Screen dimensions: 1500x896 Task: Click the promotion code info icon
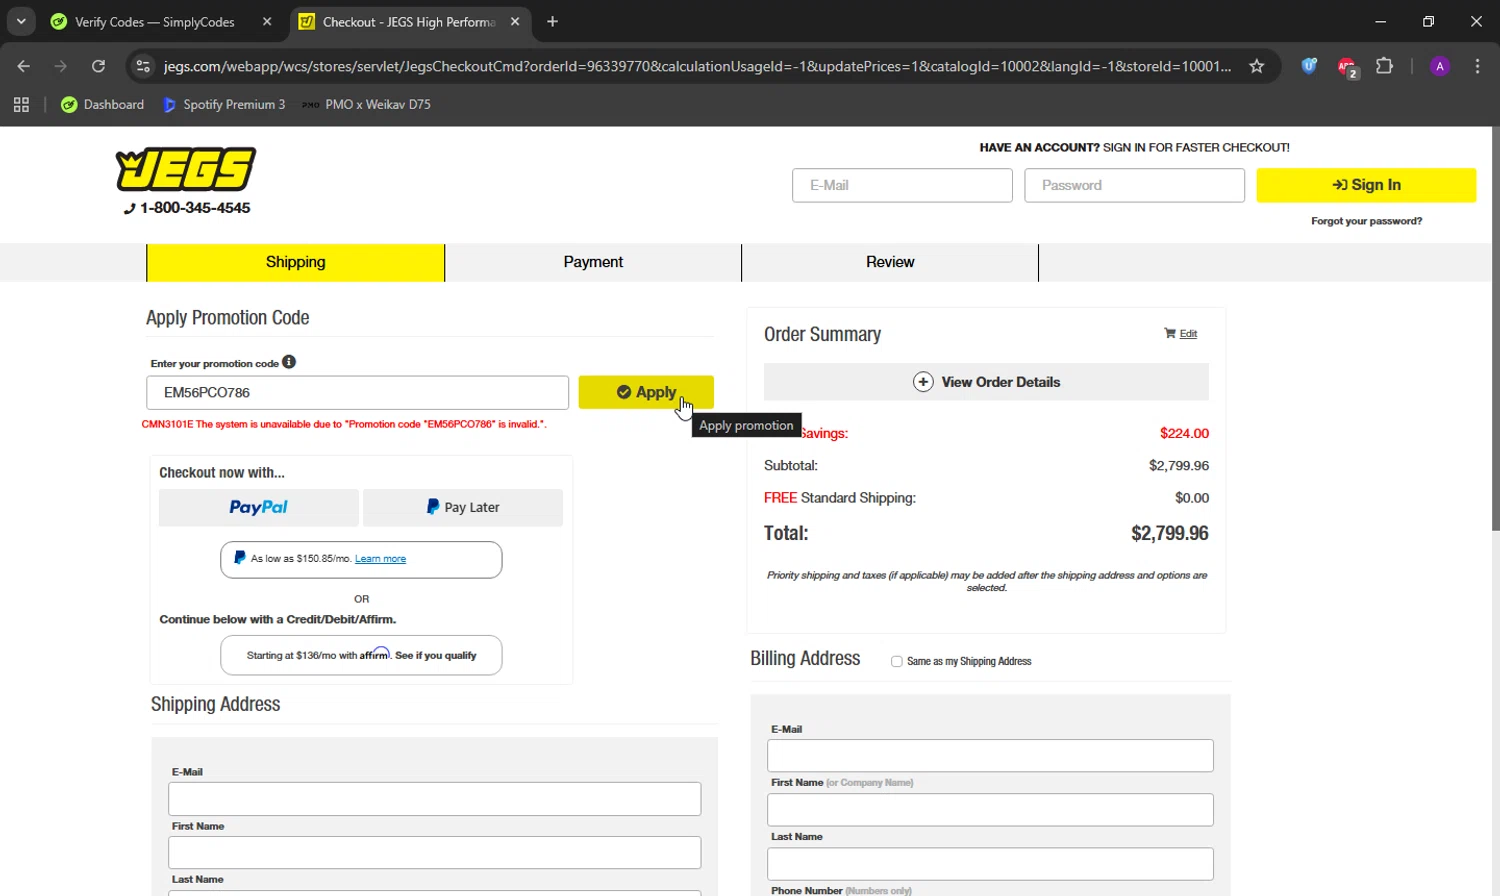coord(289,362)
